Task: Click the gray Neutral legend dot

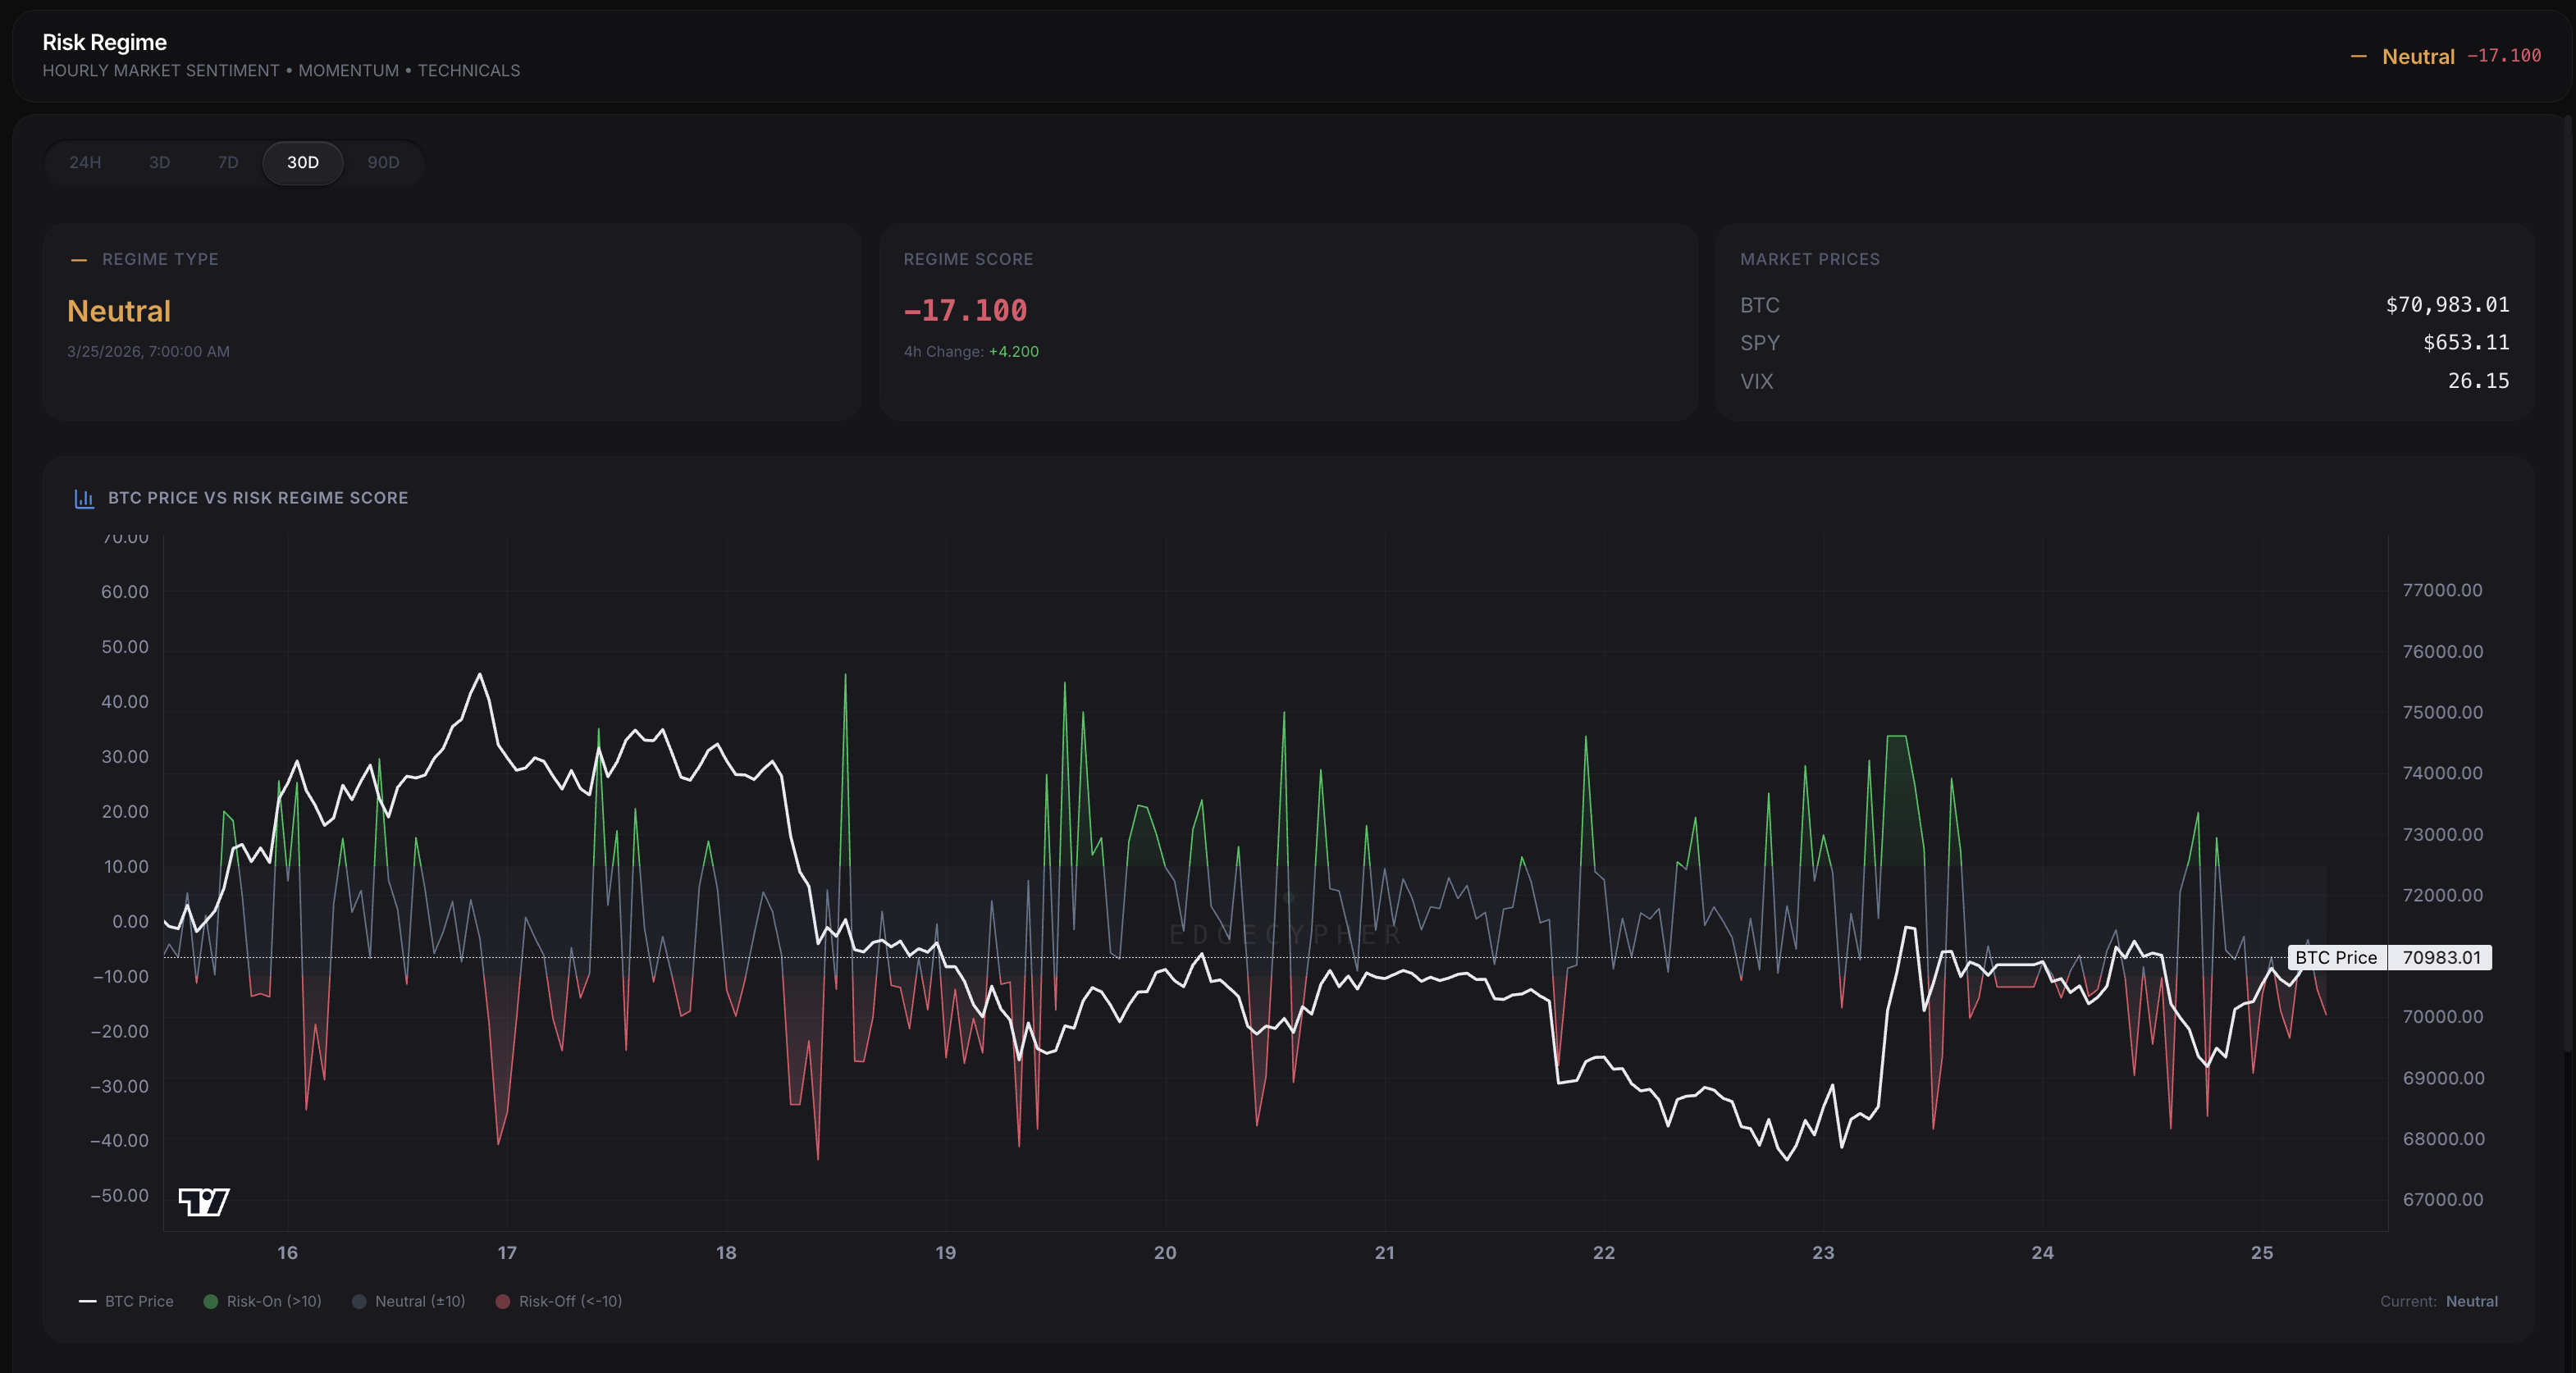Action: [359, 1301]
